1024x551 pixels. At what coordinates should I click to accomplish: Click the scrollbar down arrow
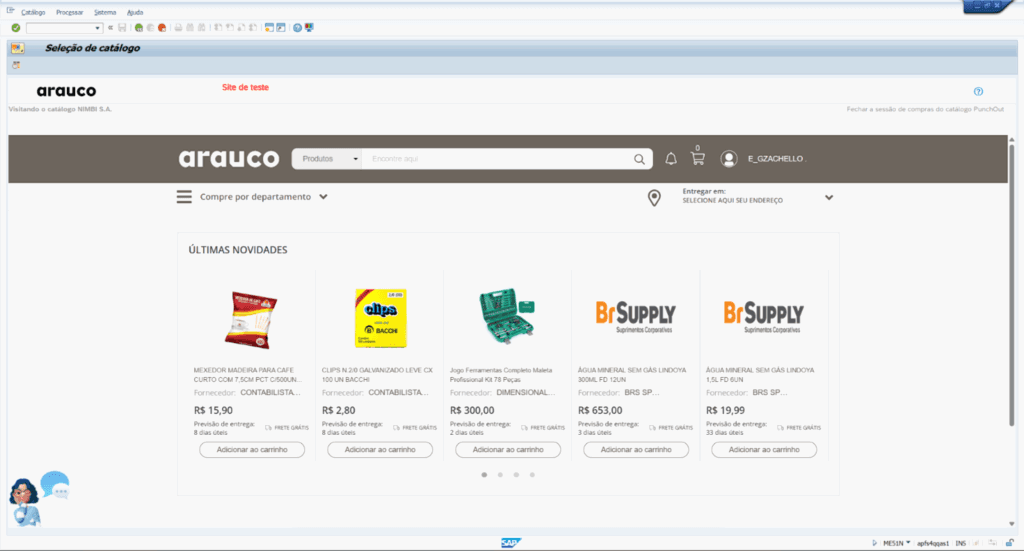click(1012, 524)
